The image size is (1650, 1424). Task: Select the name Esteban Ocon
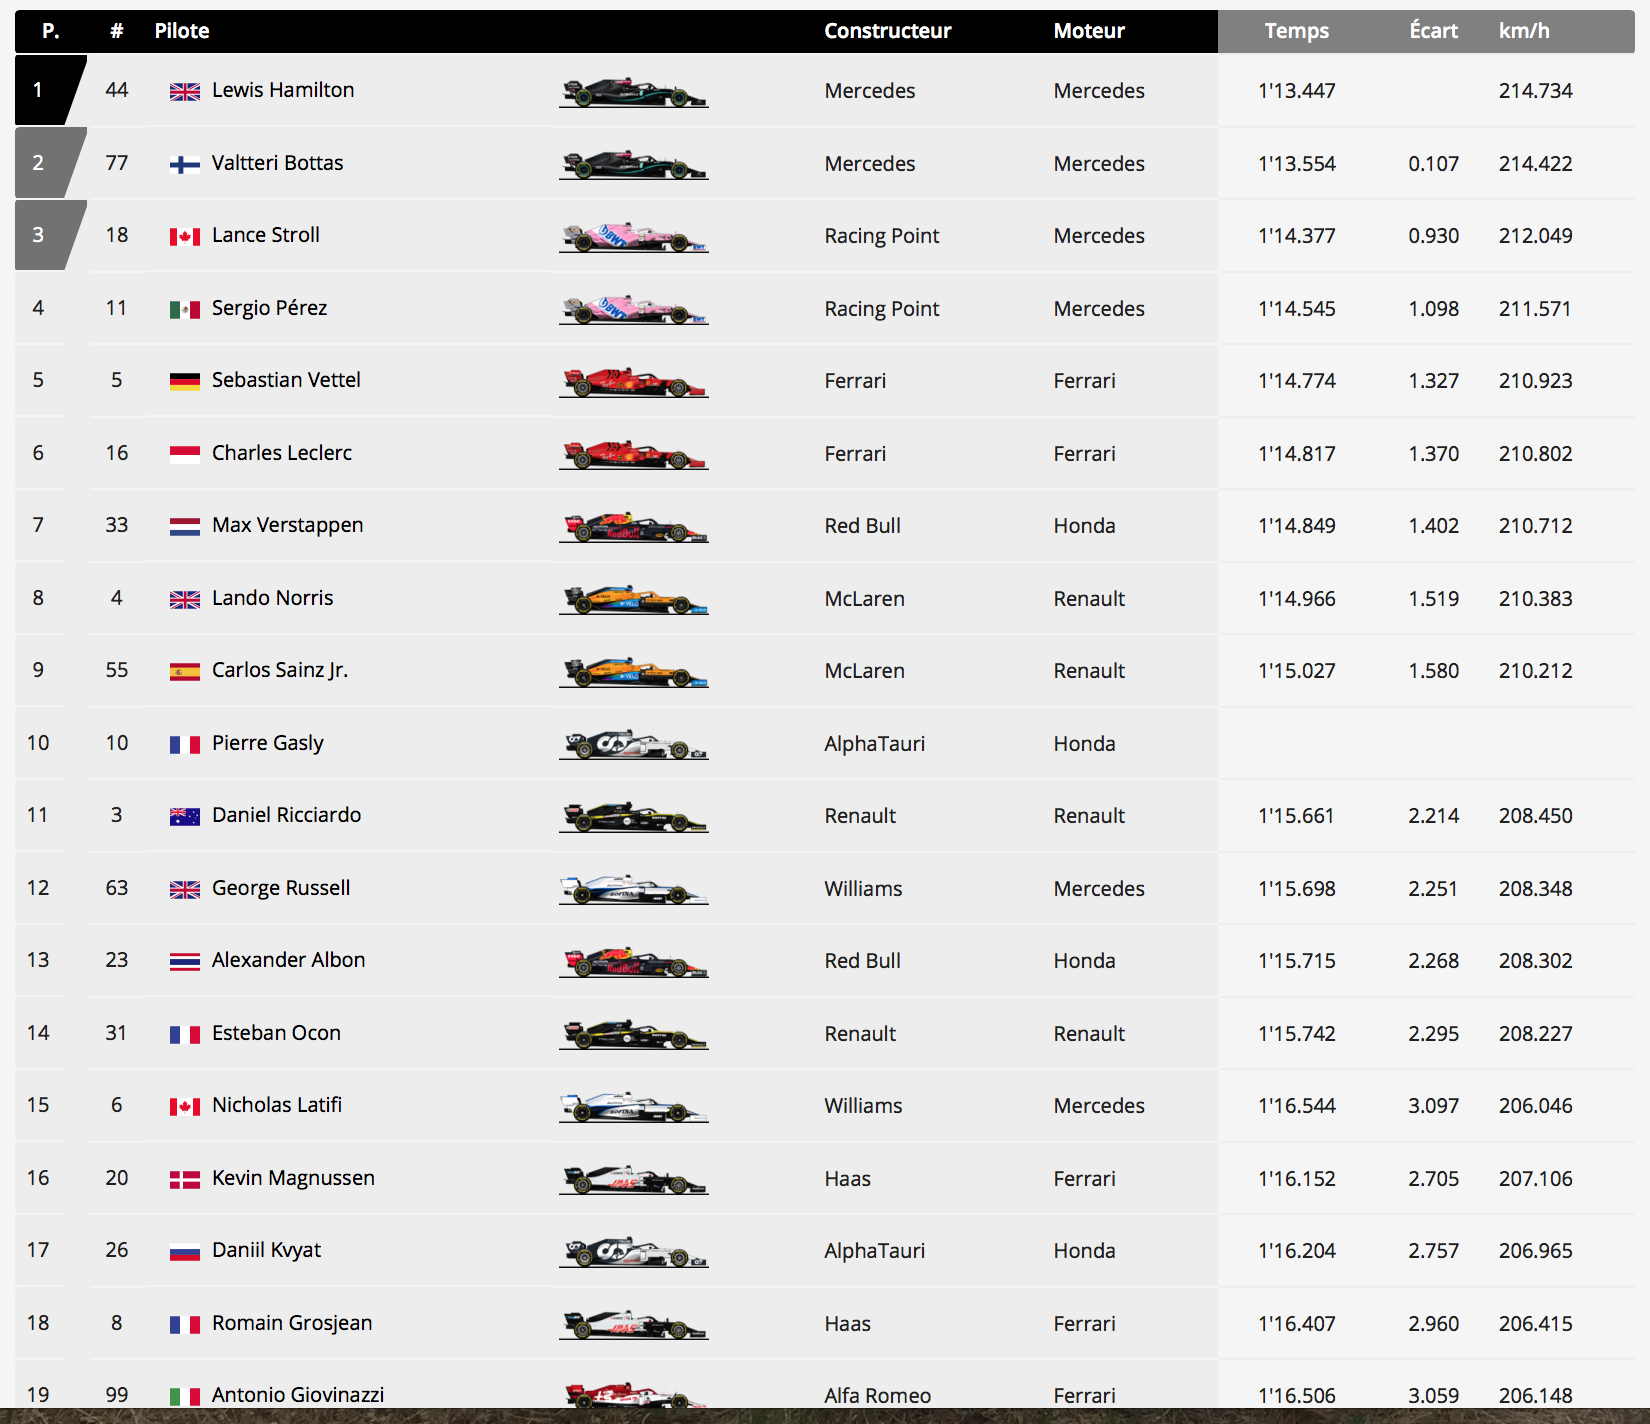pyautogui.click(x=276, y=1033)
